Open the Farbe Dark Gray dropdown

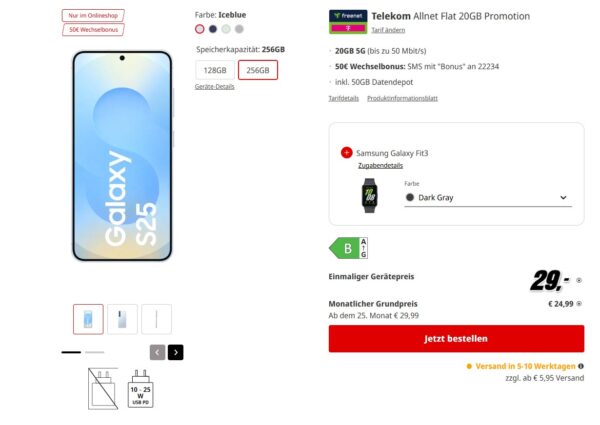pyautogui.click(x=486, y=198)
